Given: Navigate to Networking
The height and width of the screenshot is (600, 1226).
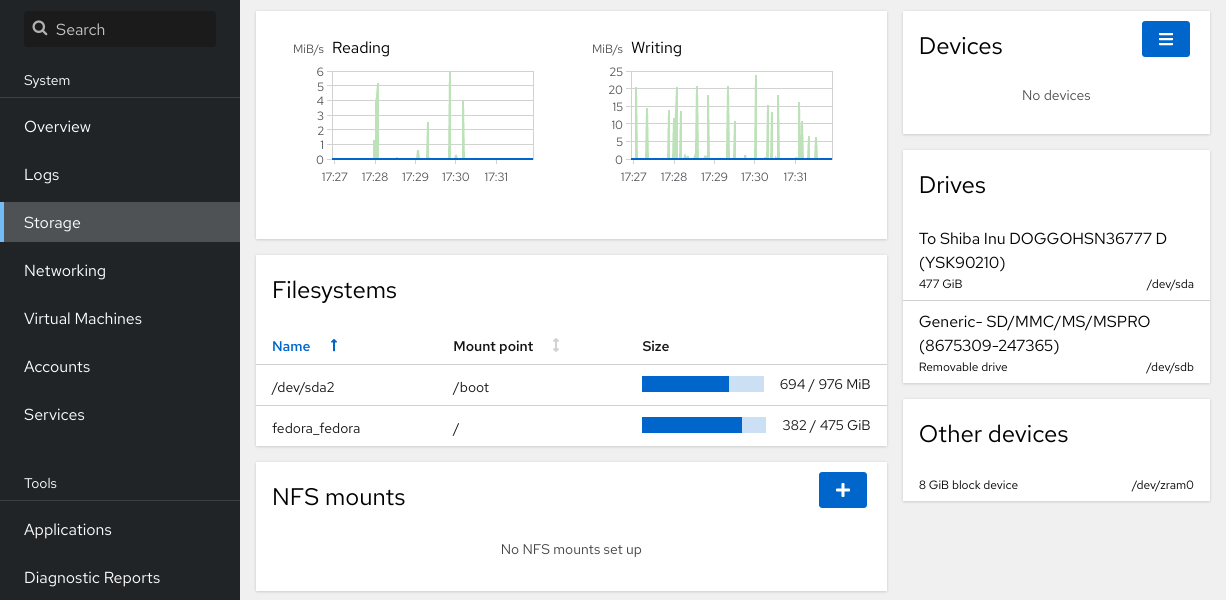Looking at the screenshot, I should (x=120, y=271).
